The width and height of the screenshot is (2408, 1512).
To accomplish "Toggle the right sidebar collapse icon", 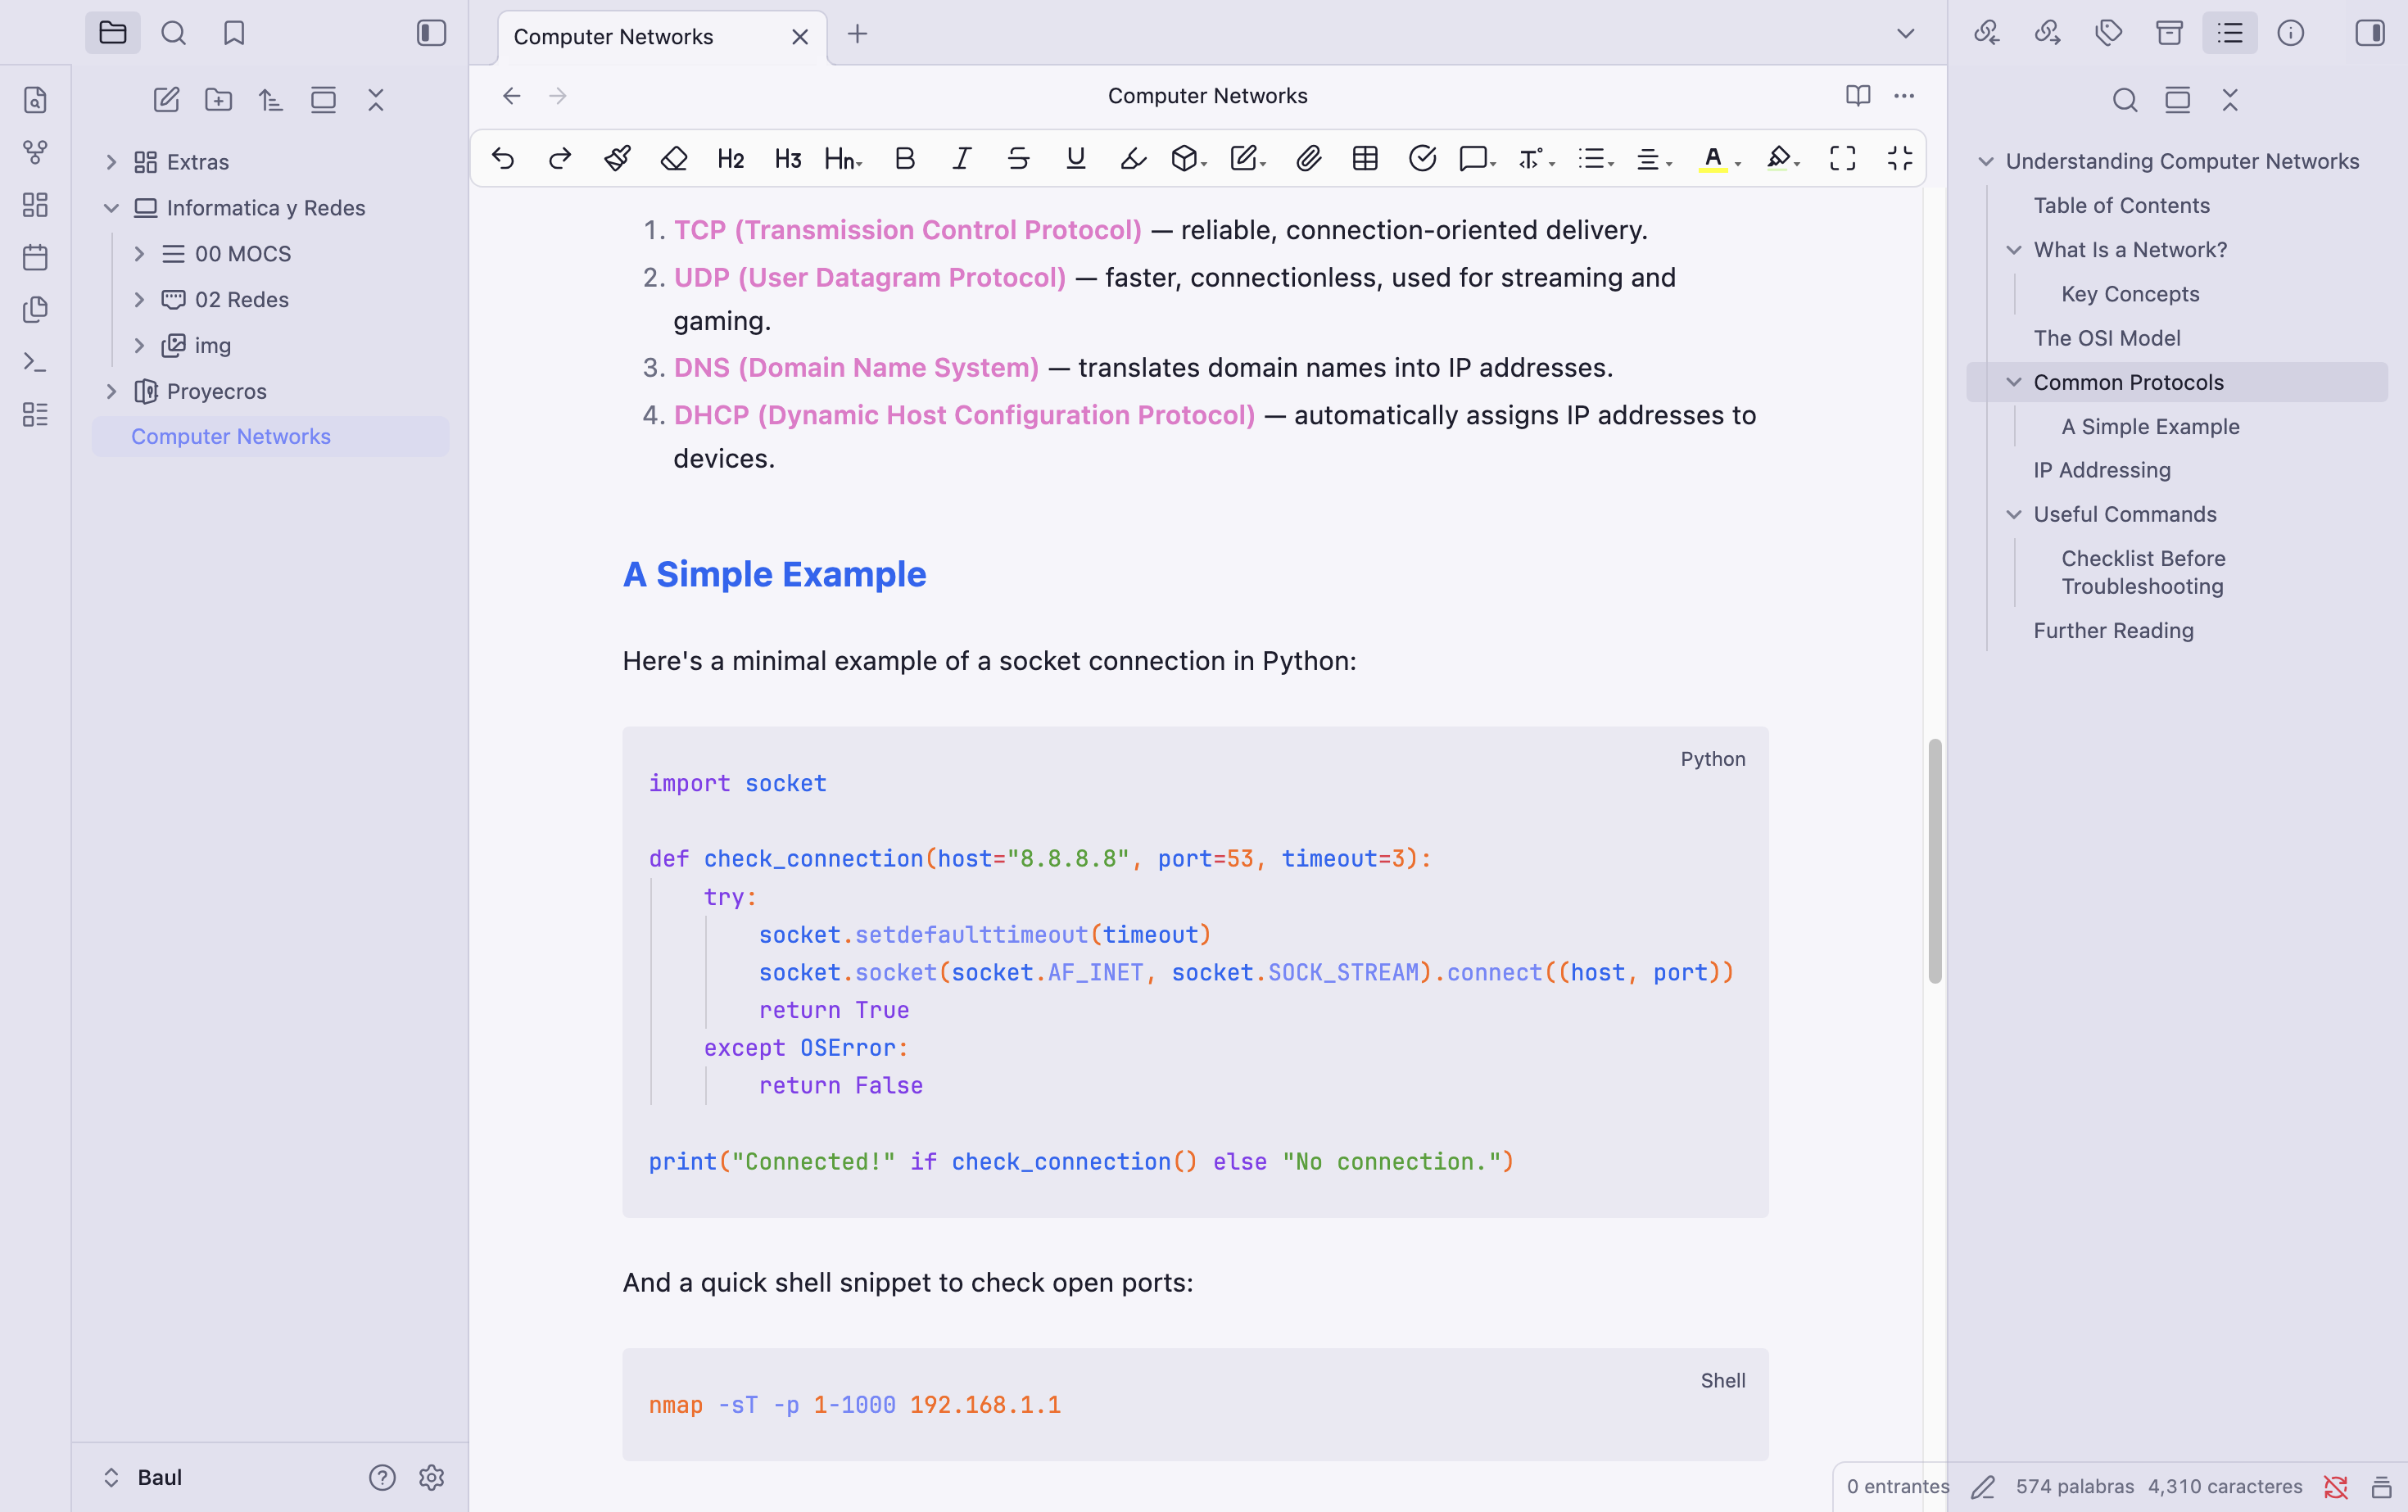I will tap(2369, 33).
